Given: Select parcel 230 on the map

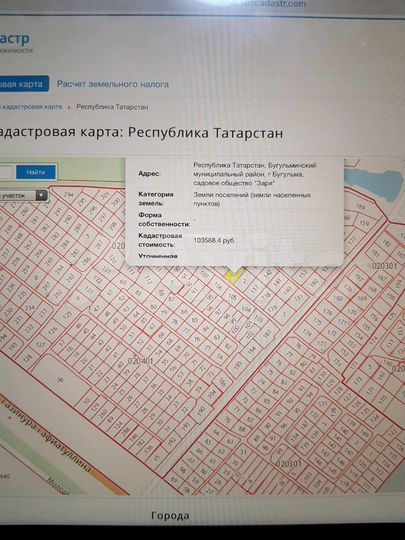Looking at the screenshot, I should (x=8, y=311).
